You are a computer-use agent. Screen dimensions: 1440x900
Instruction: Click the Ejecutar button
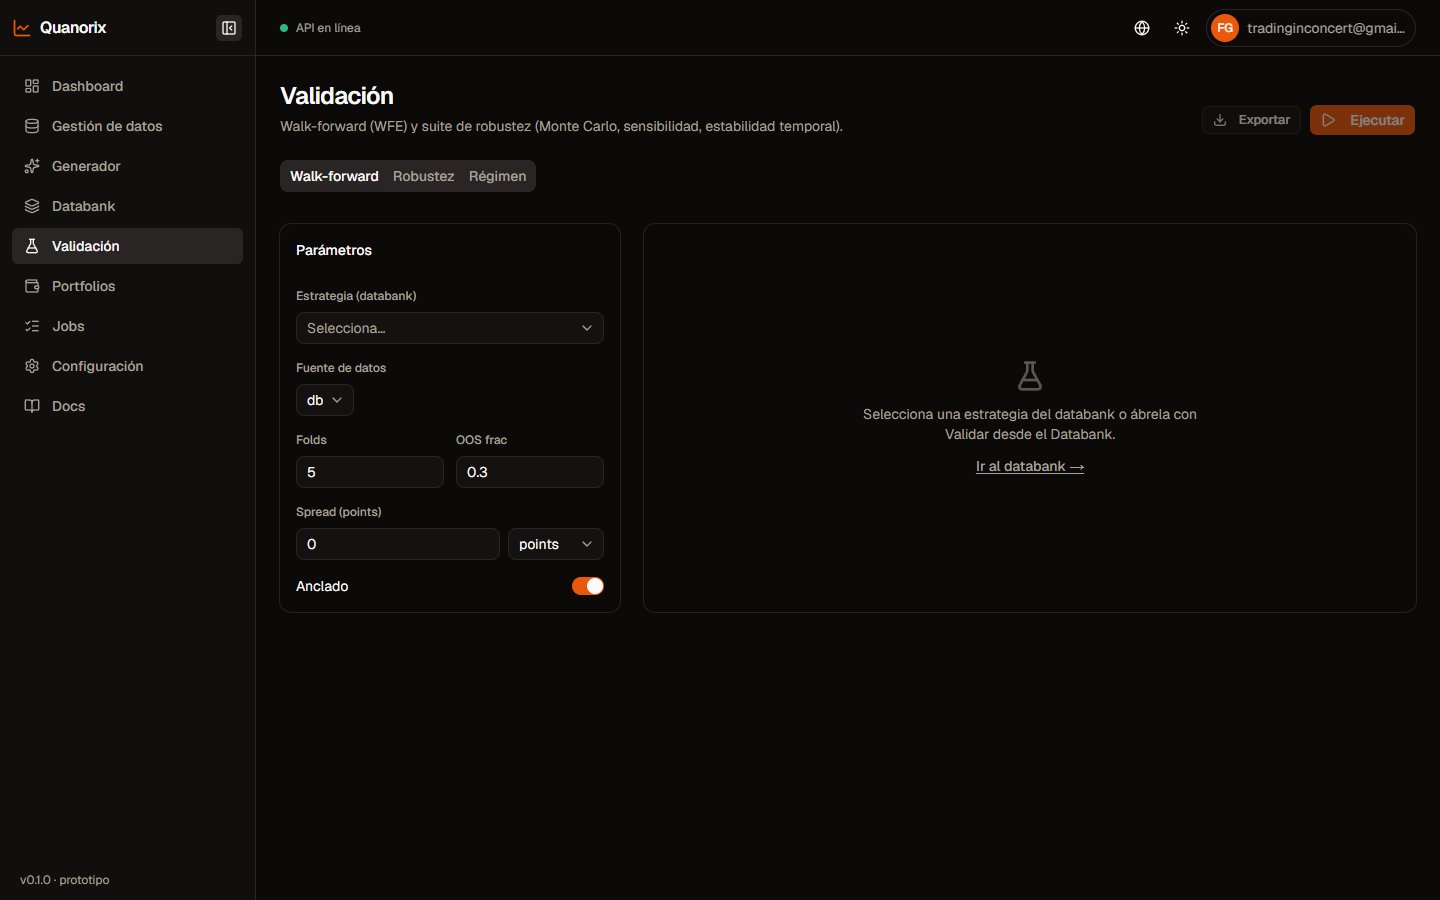pos(1362,120)
